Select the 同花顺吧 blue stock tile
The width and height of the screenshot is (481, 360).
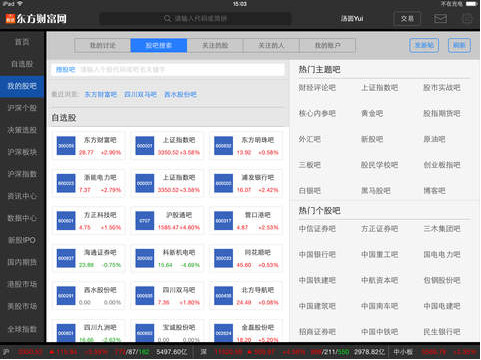223,258
